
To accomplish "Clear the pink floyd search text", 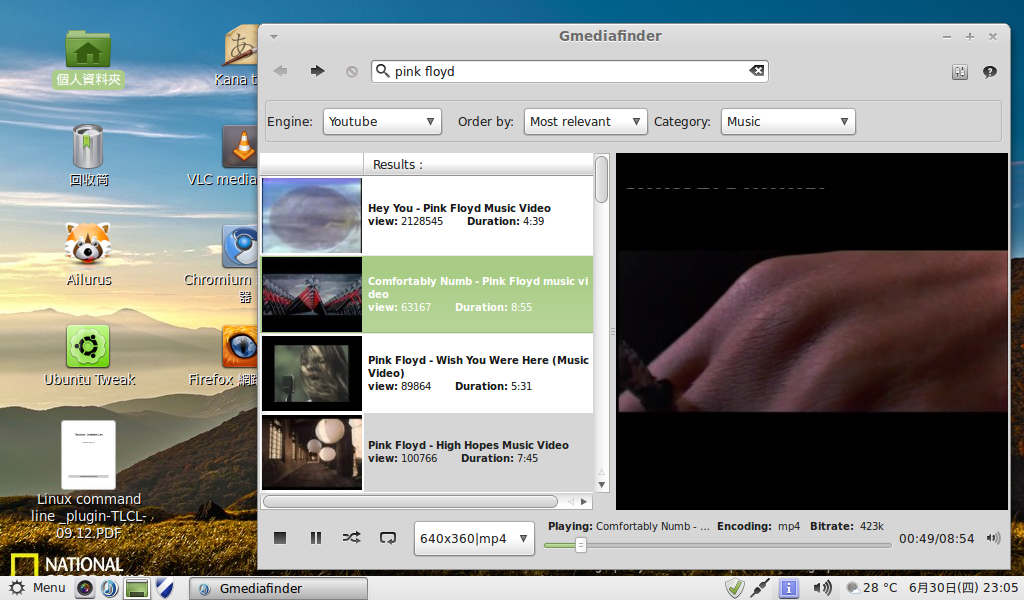I will [x=756, y=71].
